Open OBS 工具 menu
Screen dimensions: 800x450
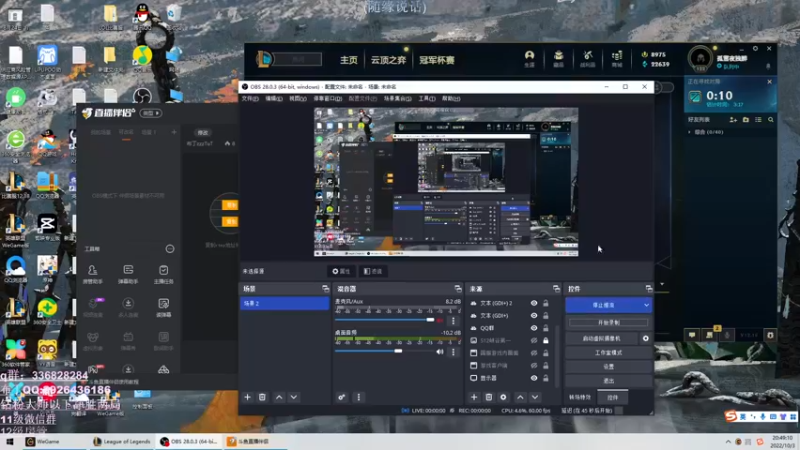tap(427, 98)
